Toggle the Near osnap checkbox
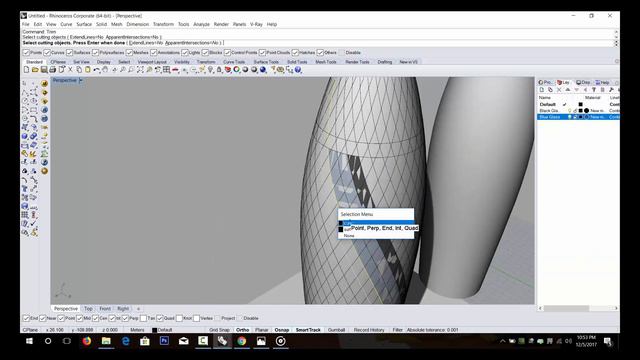 (43, 318)
